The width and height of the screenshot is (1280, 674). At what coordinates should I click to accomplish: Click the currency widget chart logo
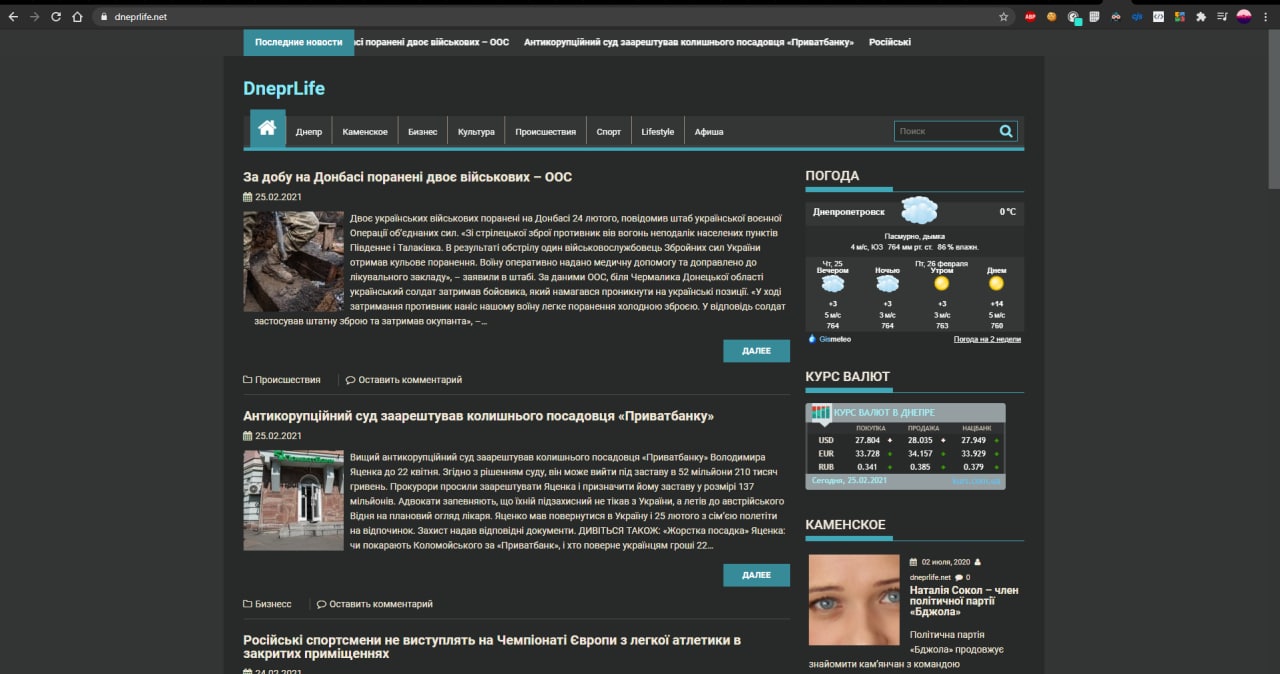pyautogui.click(x=821, y=412)
